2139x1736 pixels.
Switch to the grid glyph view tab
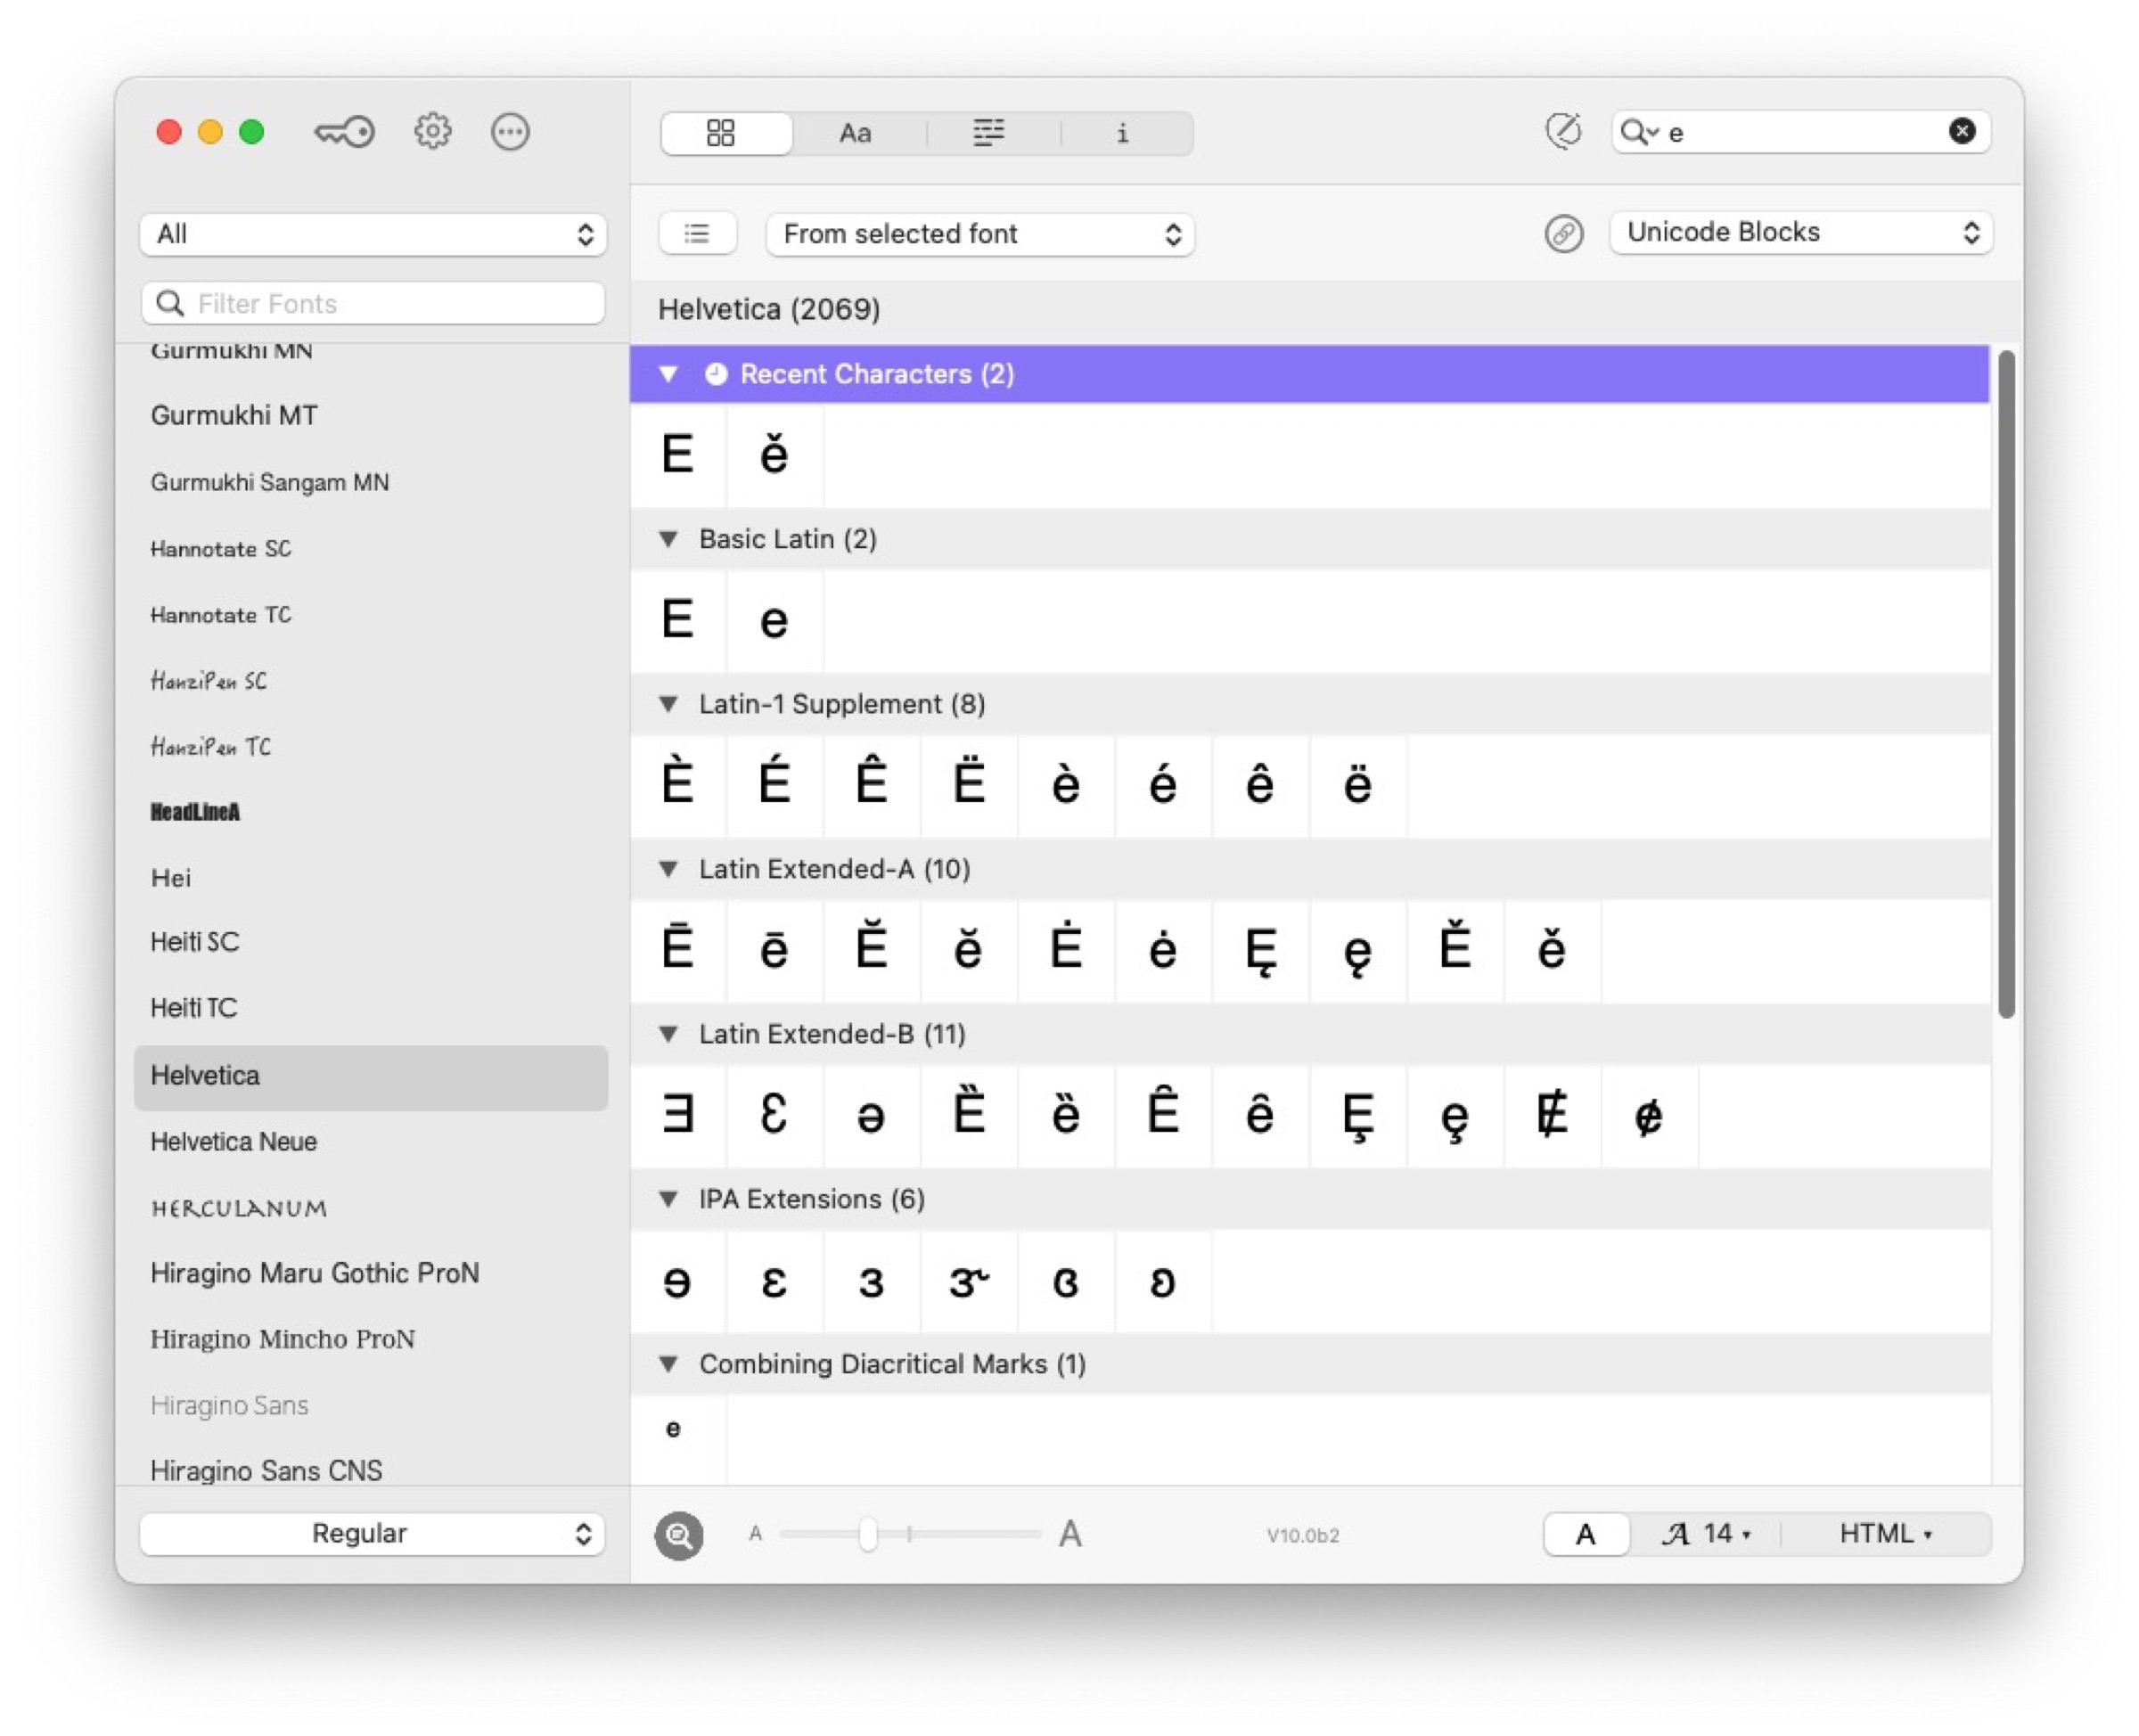coord(721,133)
